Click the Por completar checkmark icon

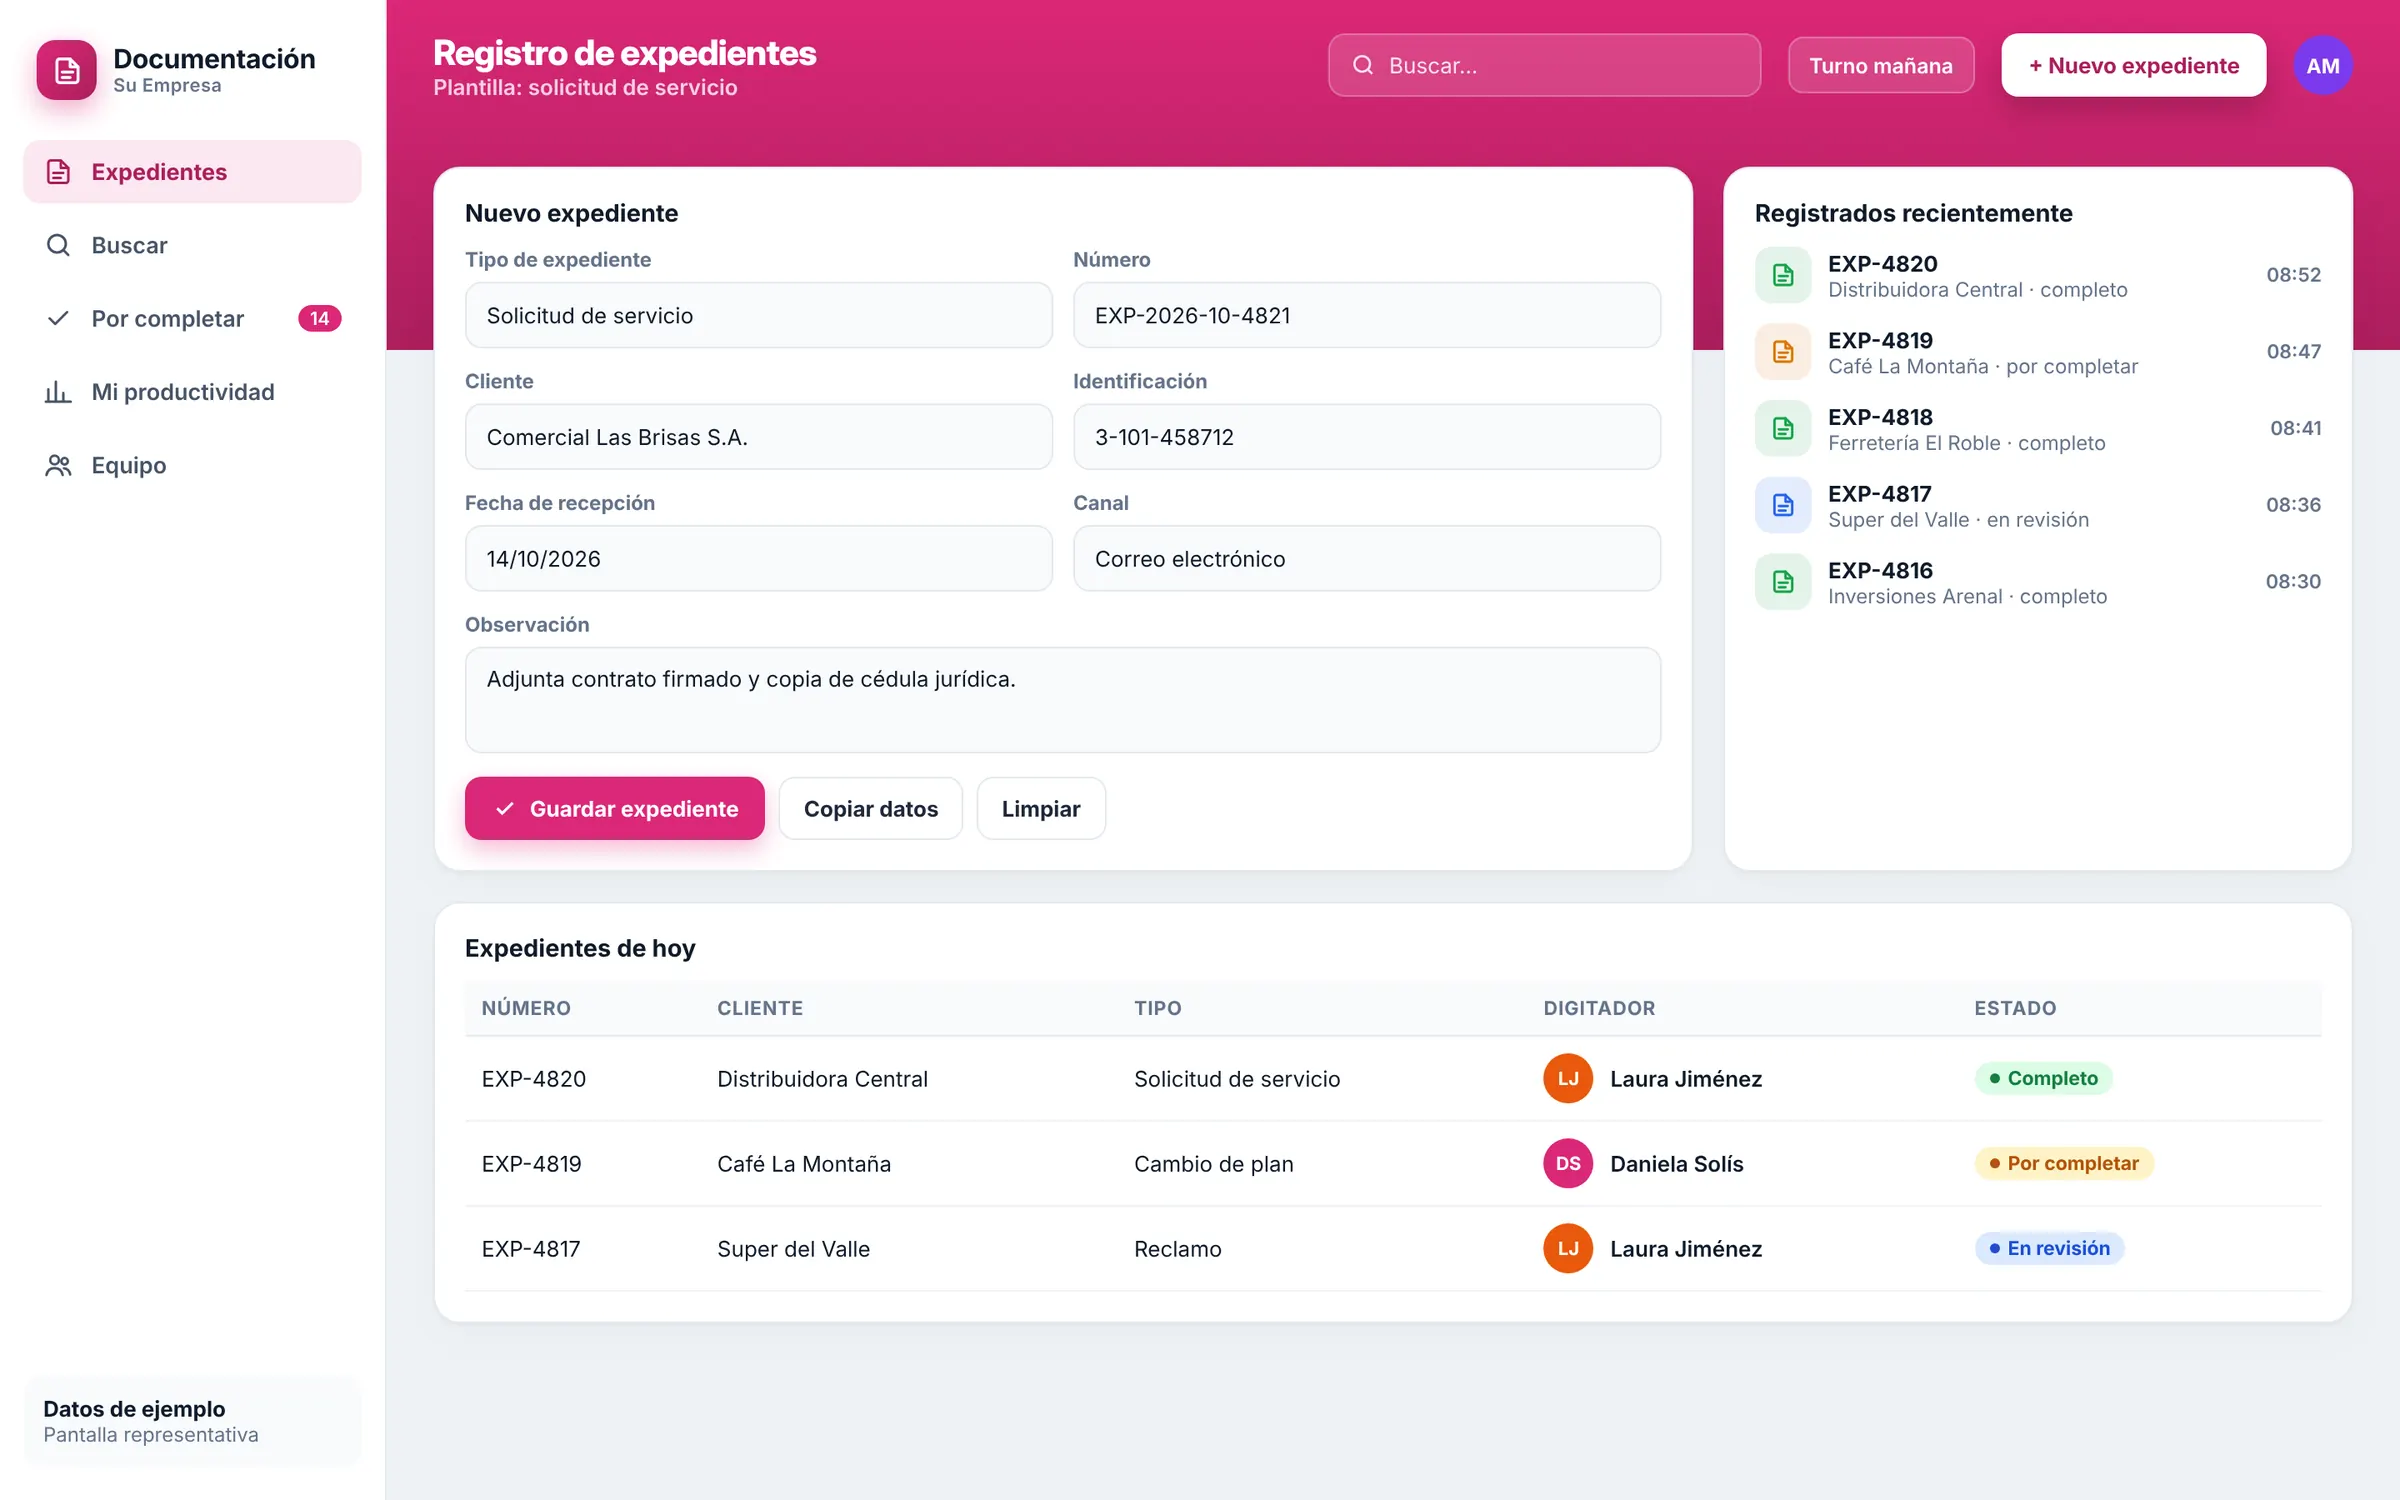tap(58, 318)
